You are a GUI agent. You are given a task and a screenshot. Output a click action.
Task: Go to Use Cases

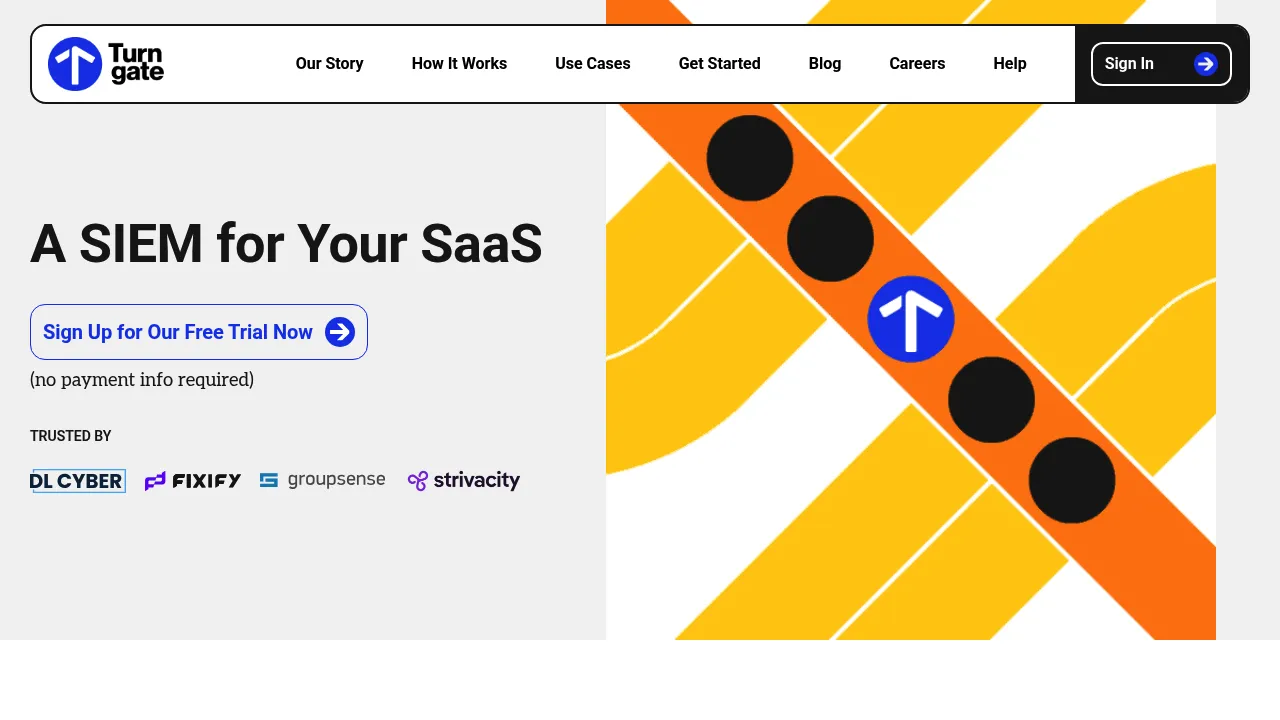[593, 64]
